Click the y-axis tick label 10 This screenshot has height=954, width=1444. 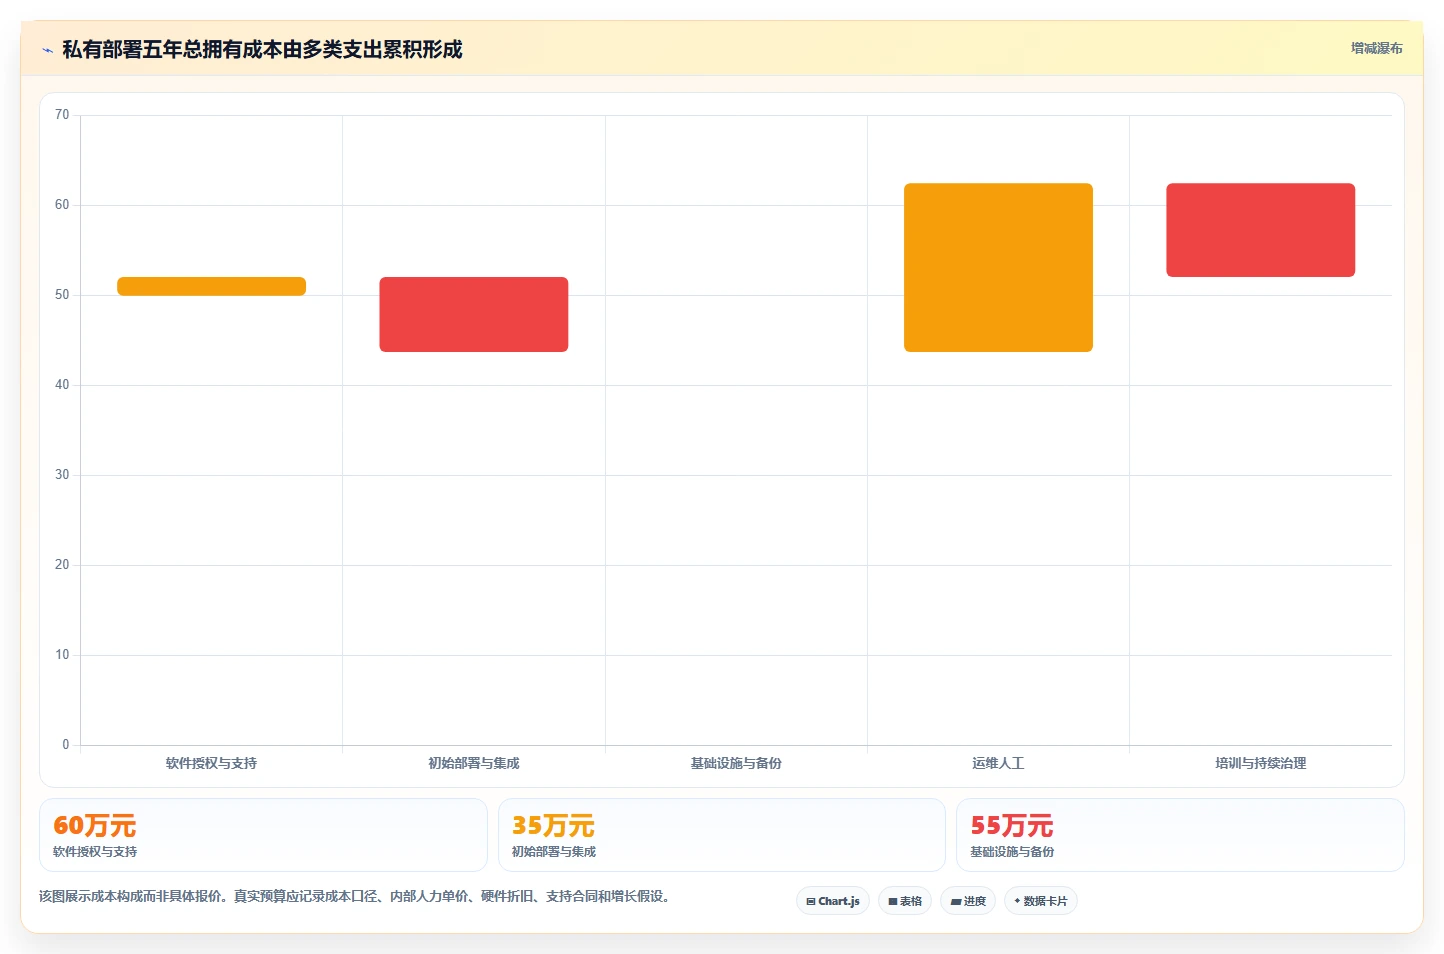tap(62, 655)
